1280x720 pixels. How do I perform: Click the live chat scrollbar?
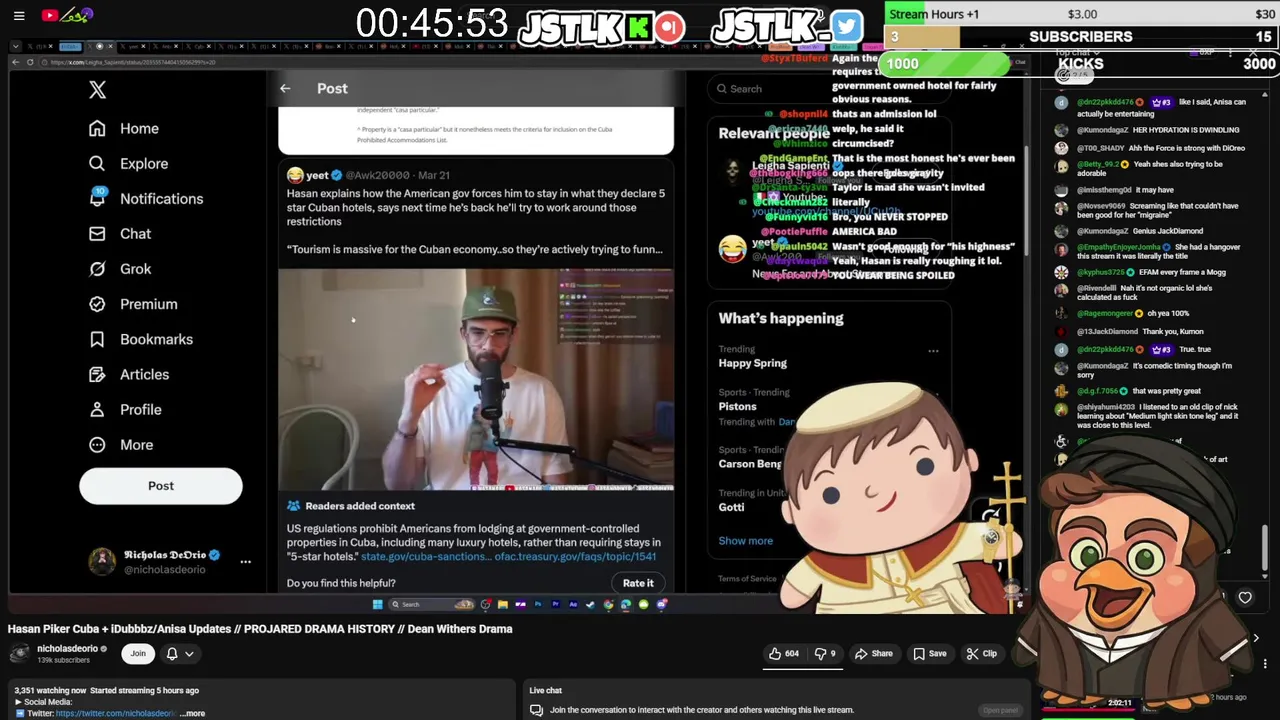(1266, 547)
